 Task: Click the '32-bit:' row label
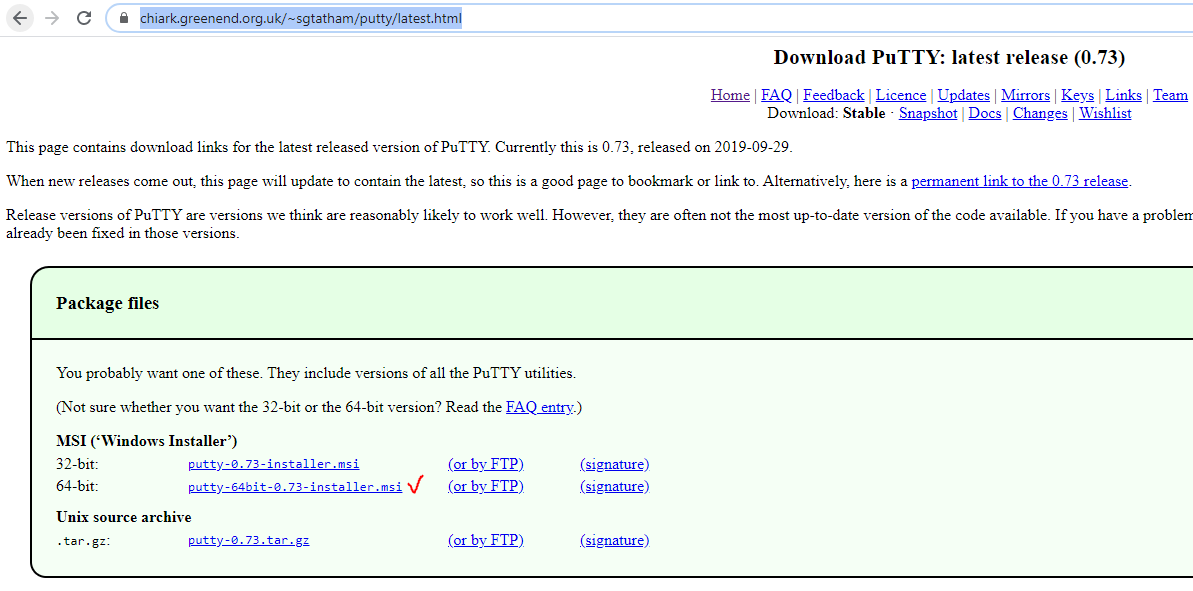[x=78, y=465]
